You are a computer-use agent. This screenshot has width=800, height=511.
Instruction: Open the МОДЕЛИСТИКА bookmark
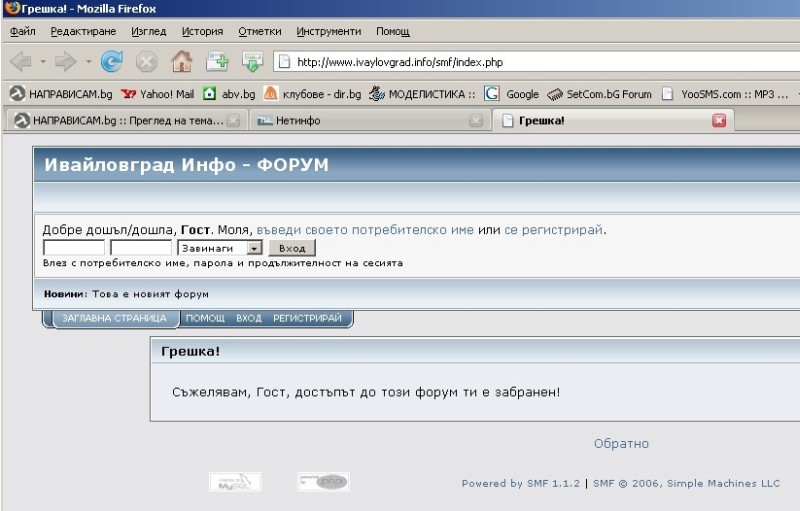pyautogui.click(x=421, y=94)
